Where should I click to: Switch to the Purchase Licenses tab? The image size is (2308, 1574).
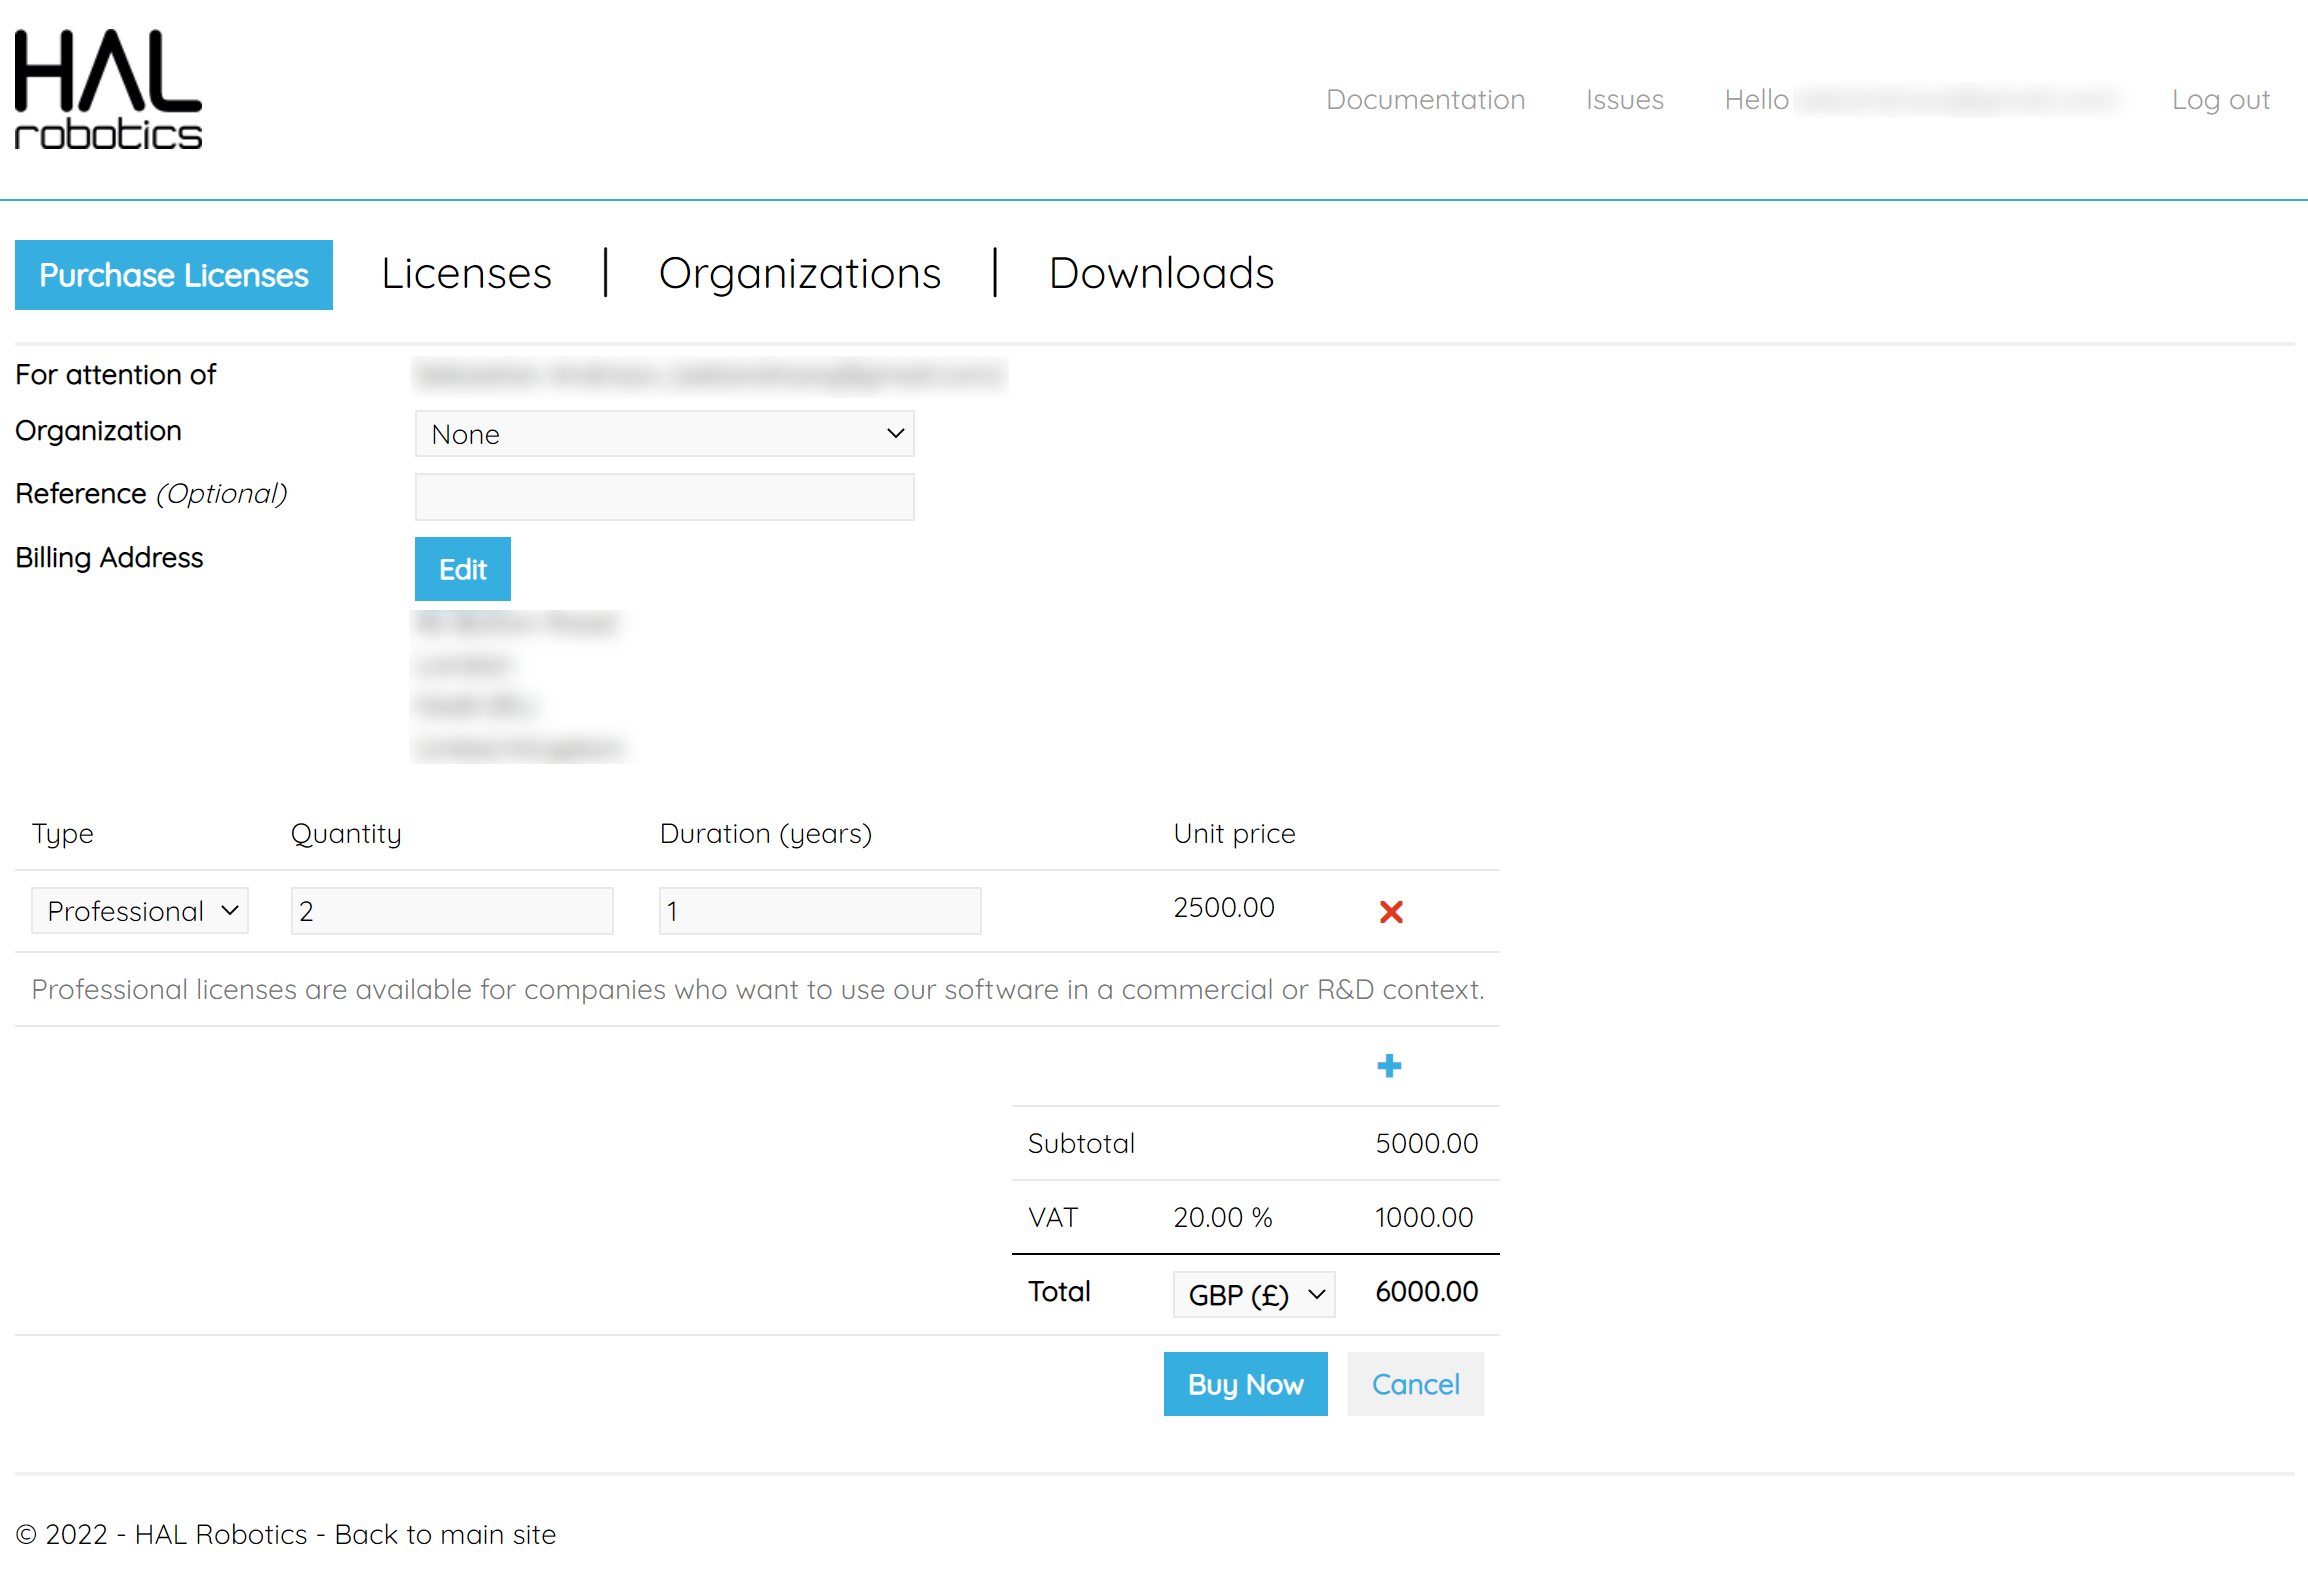[174, 274]
